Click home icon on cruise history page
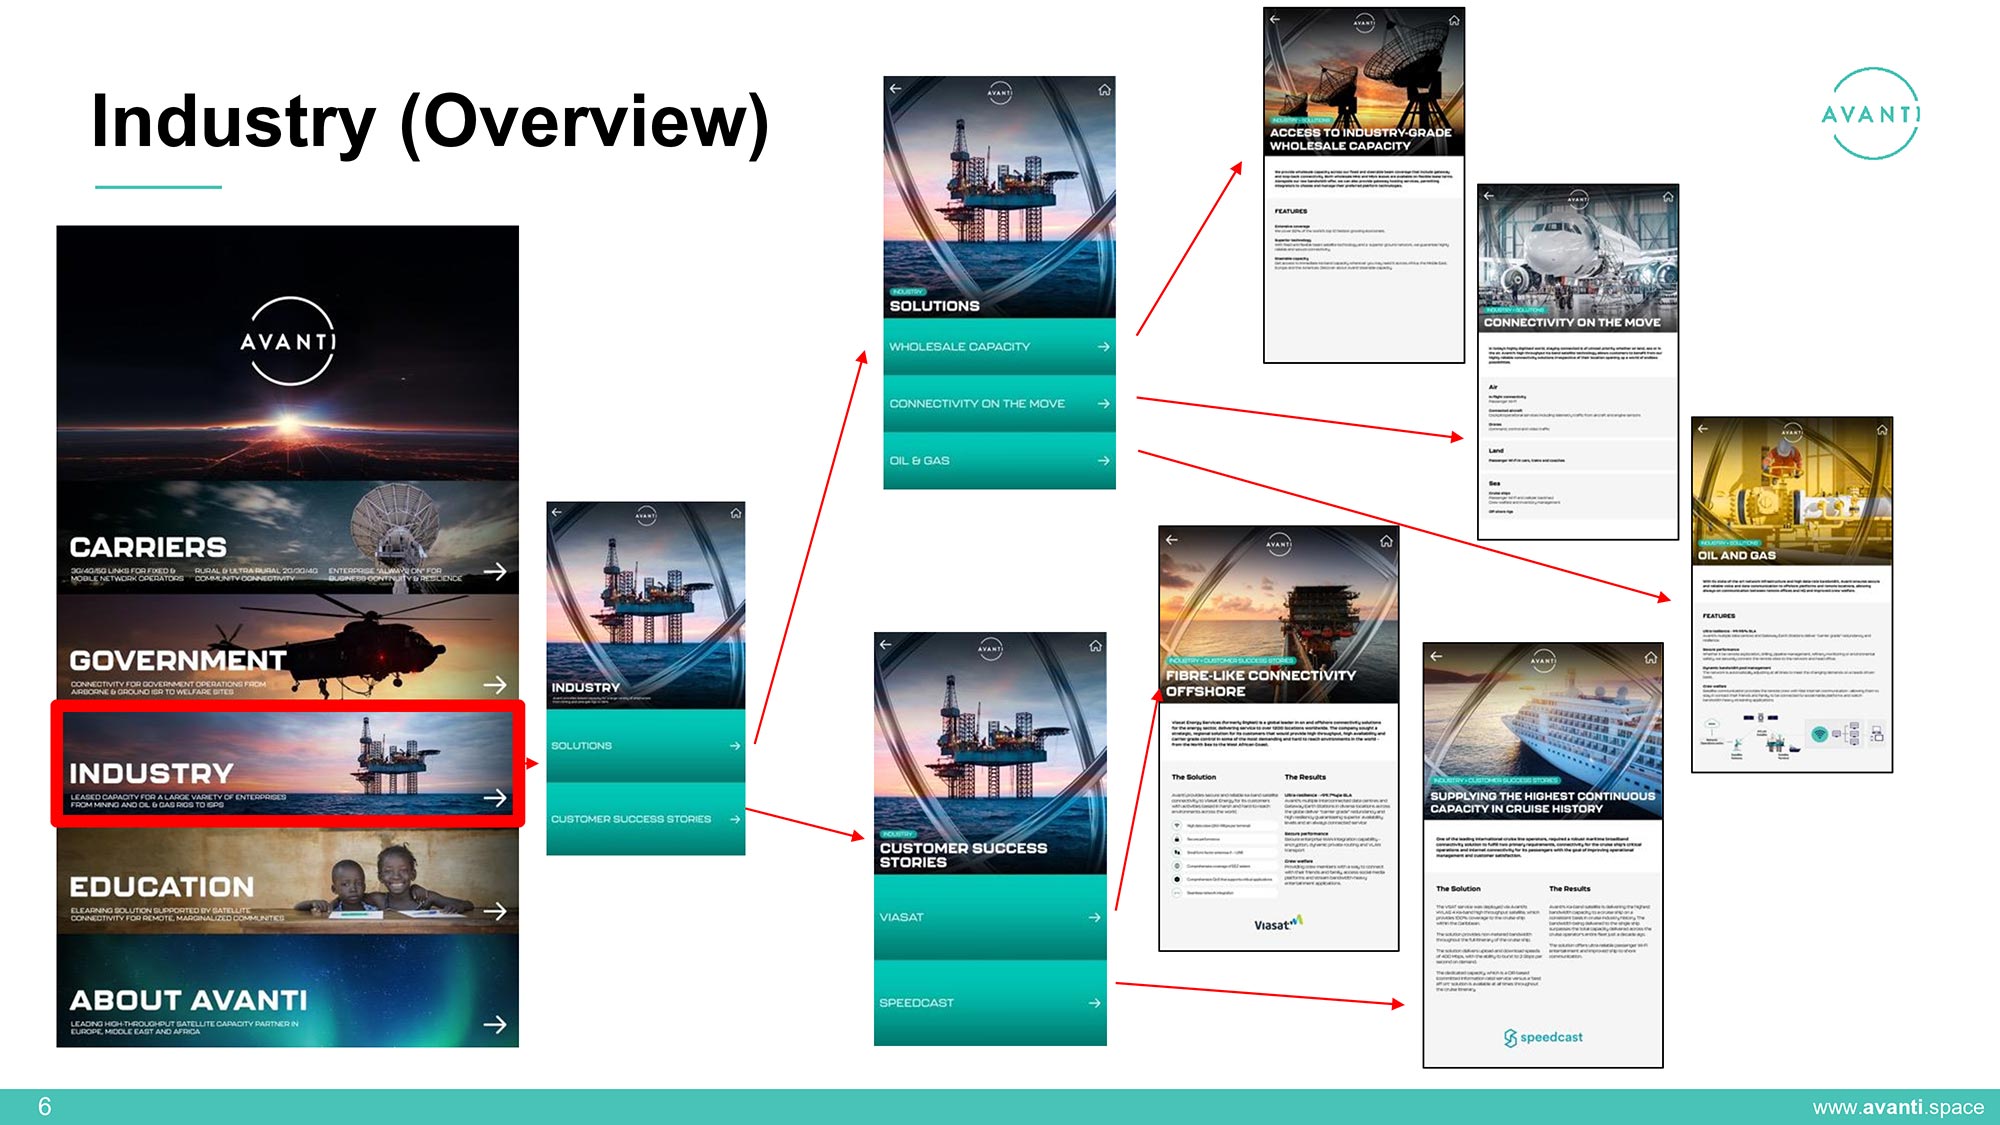Image resolution: width=2000 pixels, height=1125 pixels. [x=1650, y=657]
